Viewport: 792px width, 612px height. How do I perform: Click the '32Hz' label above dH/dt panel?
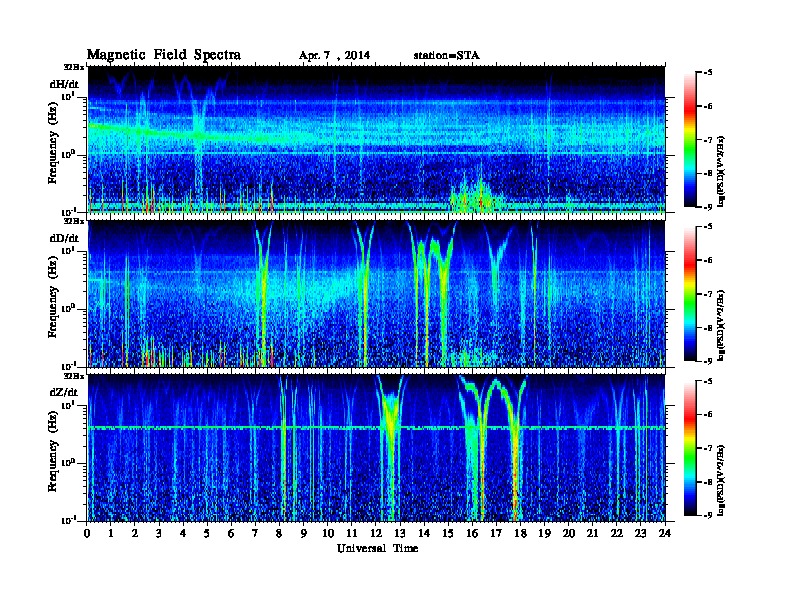click(x=75, y=67)
